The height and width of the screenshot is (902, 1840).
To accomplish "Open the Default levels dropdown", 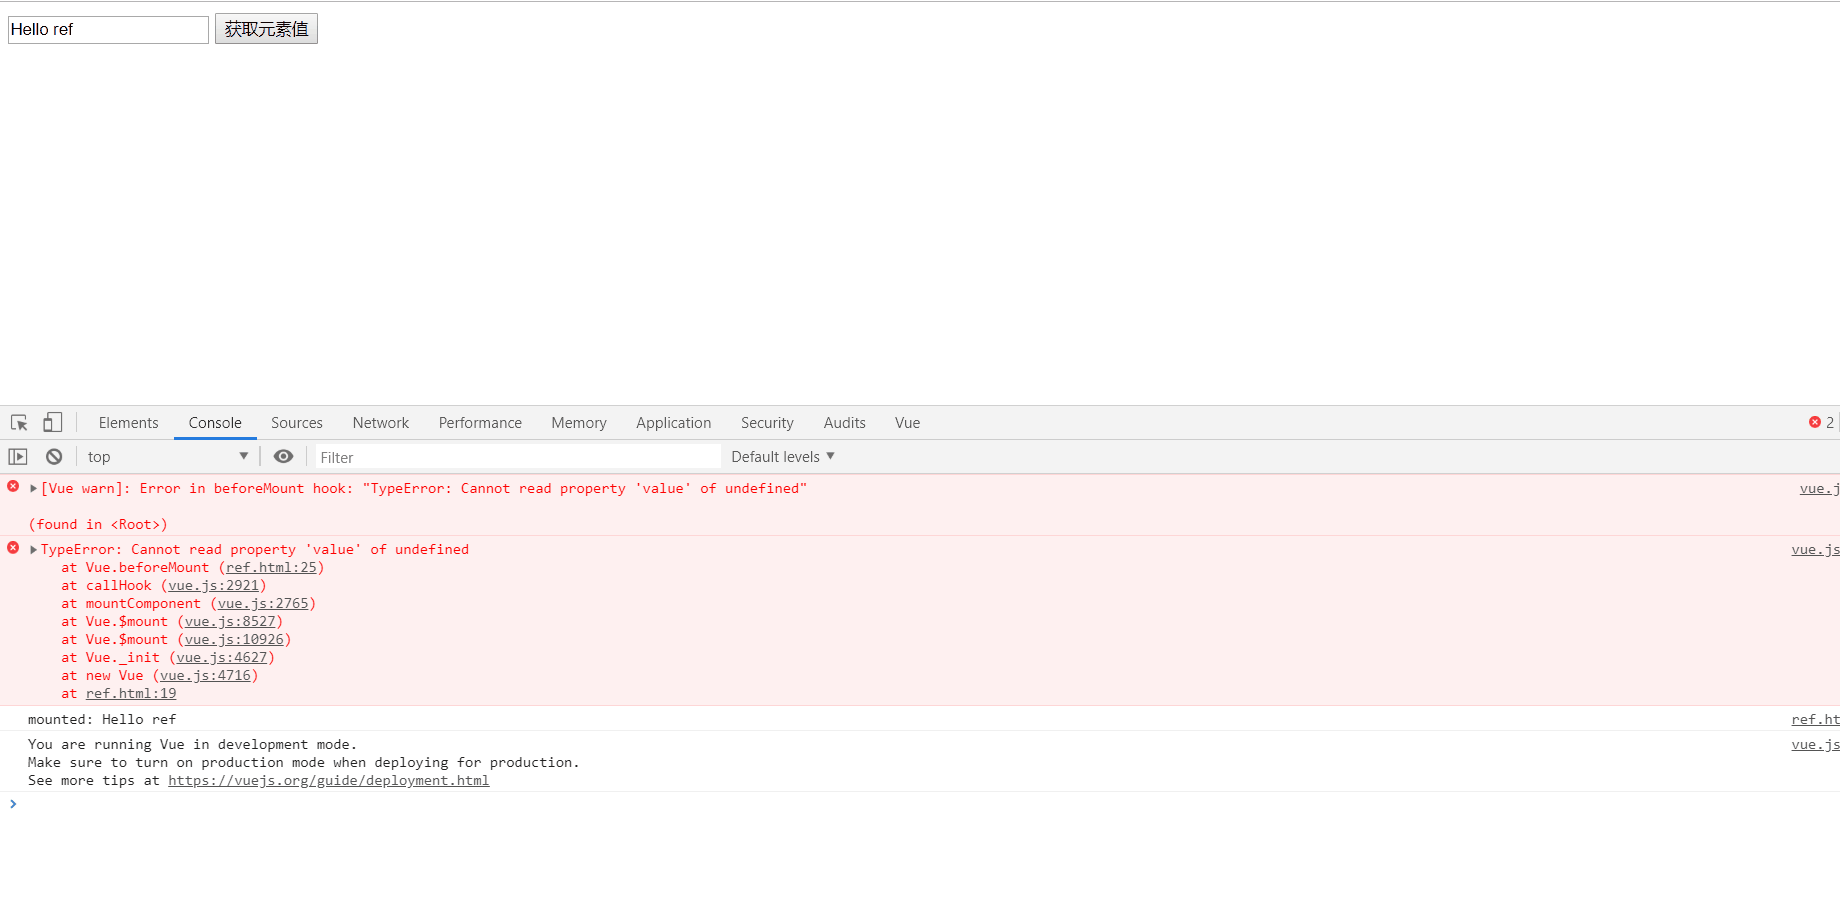I will pyautogui.click(x=783, y=457).
